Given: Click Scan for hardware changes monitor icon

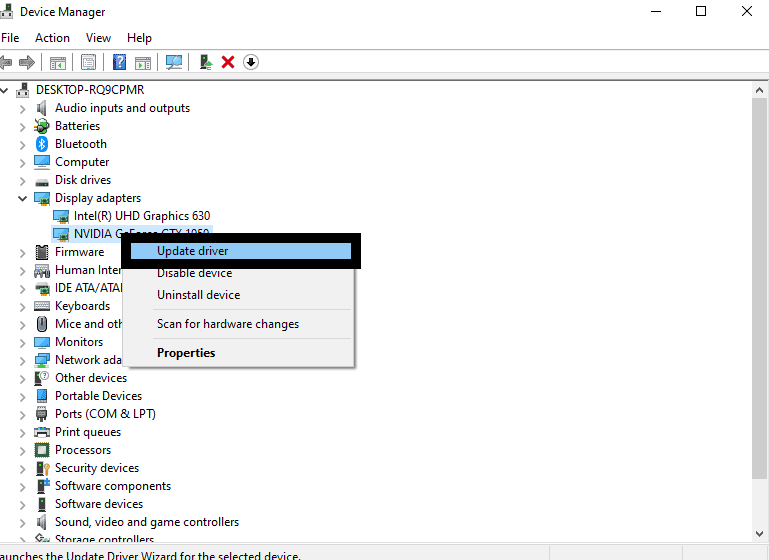Looking at the screenshot, I should point(174,62).
